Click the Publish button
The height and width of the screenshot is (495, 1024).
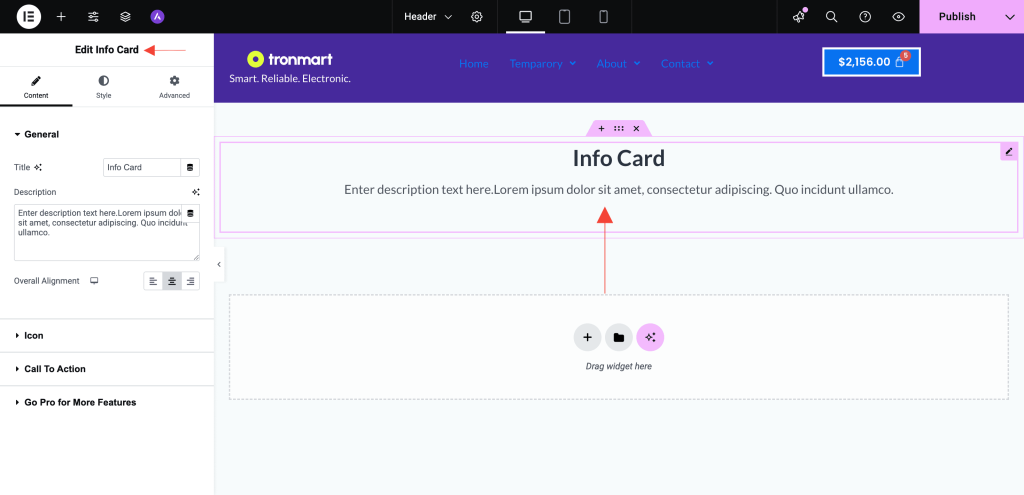click(957, 17)
